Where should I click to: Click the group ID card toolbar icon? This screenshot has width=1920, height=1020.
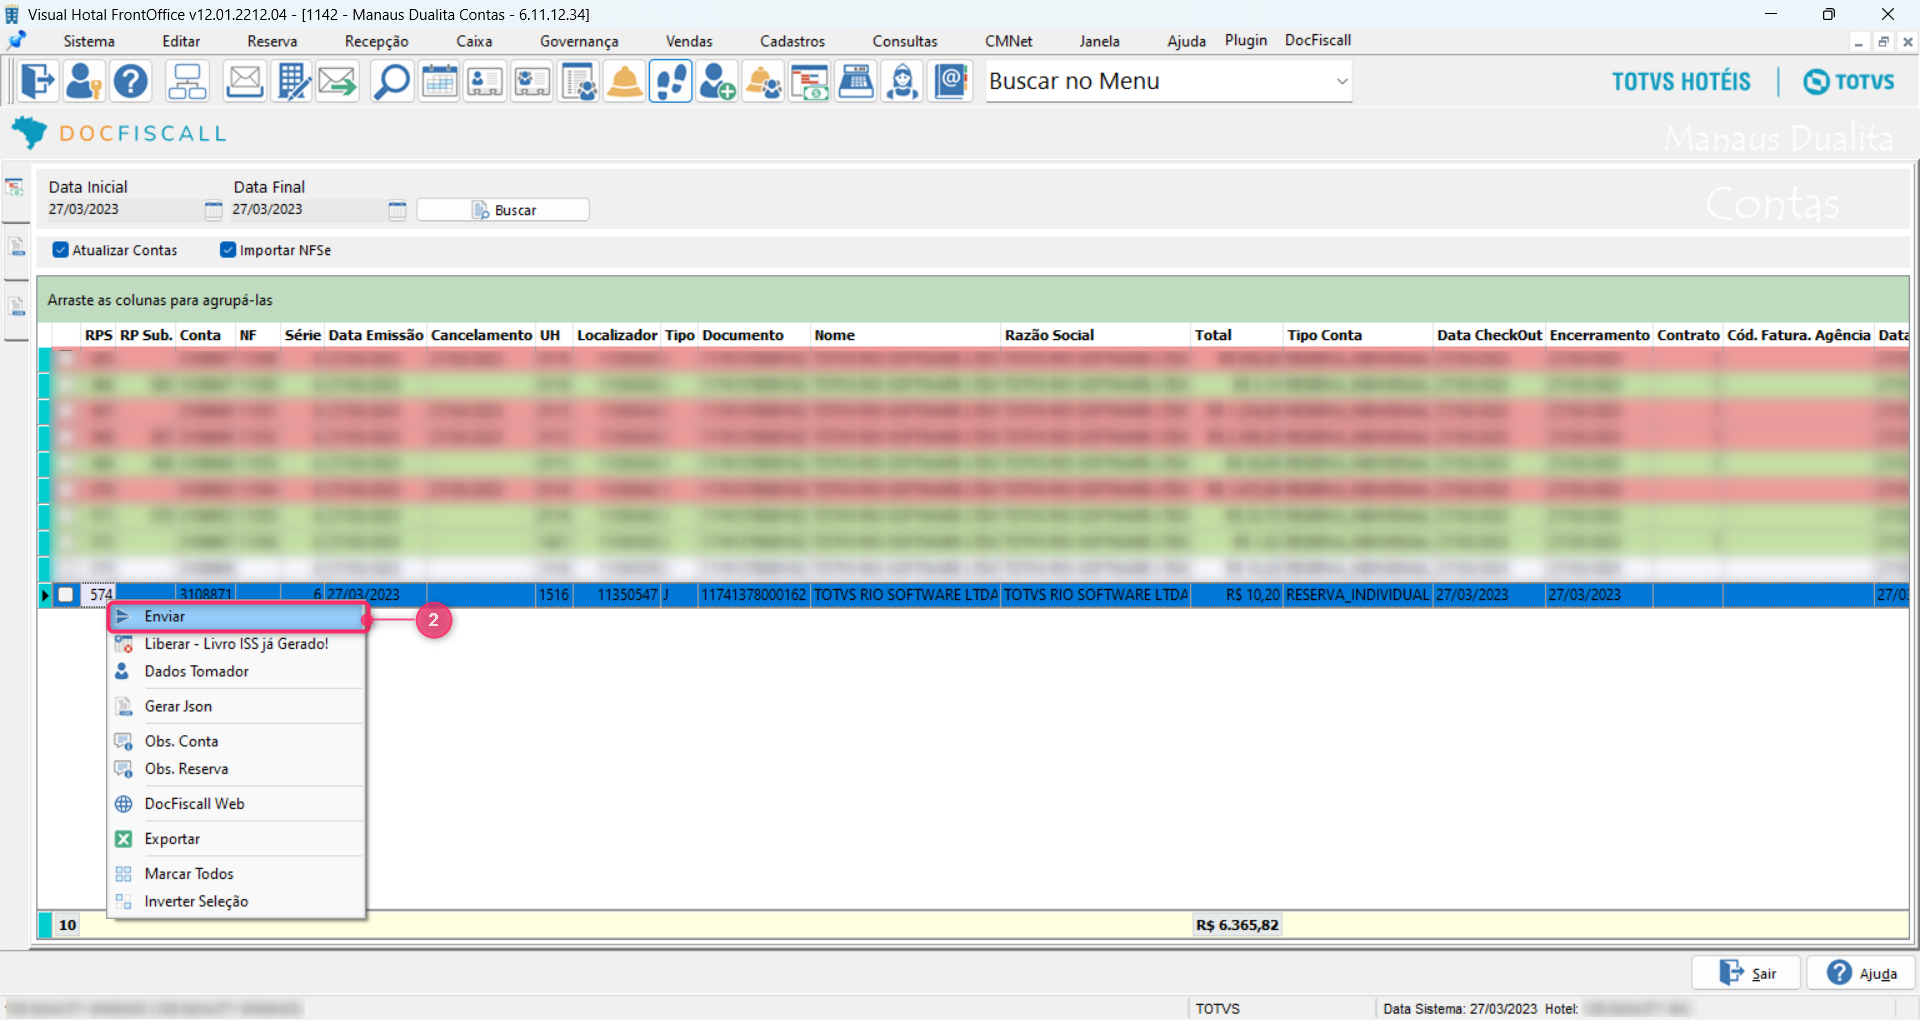coord(532,81)
